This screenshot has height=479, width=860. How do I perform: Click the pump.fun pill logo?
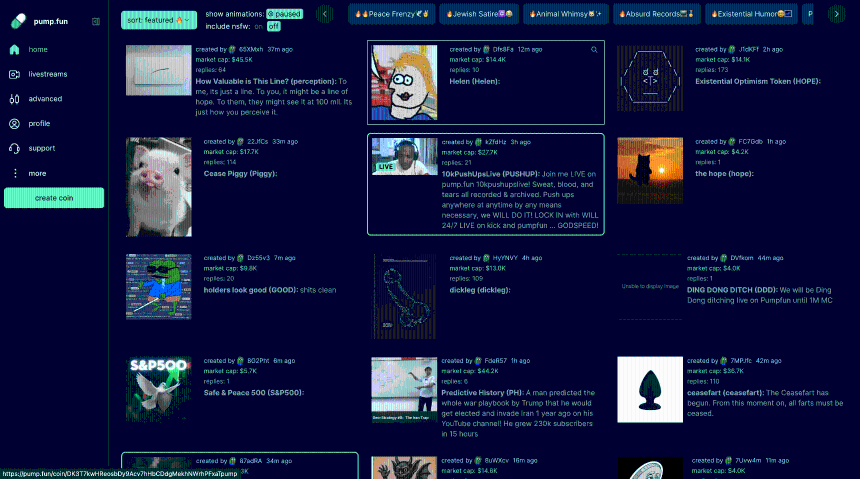click(18, 21)
